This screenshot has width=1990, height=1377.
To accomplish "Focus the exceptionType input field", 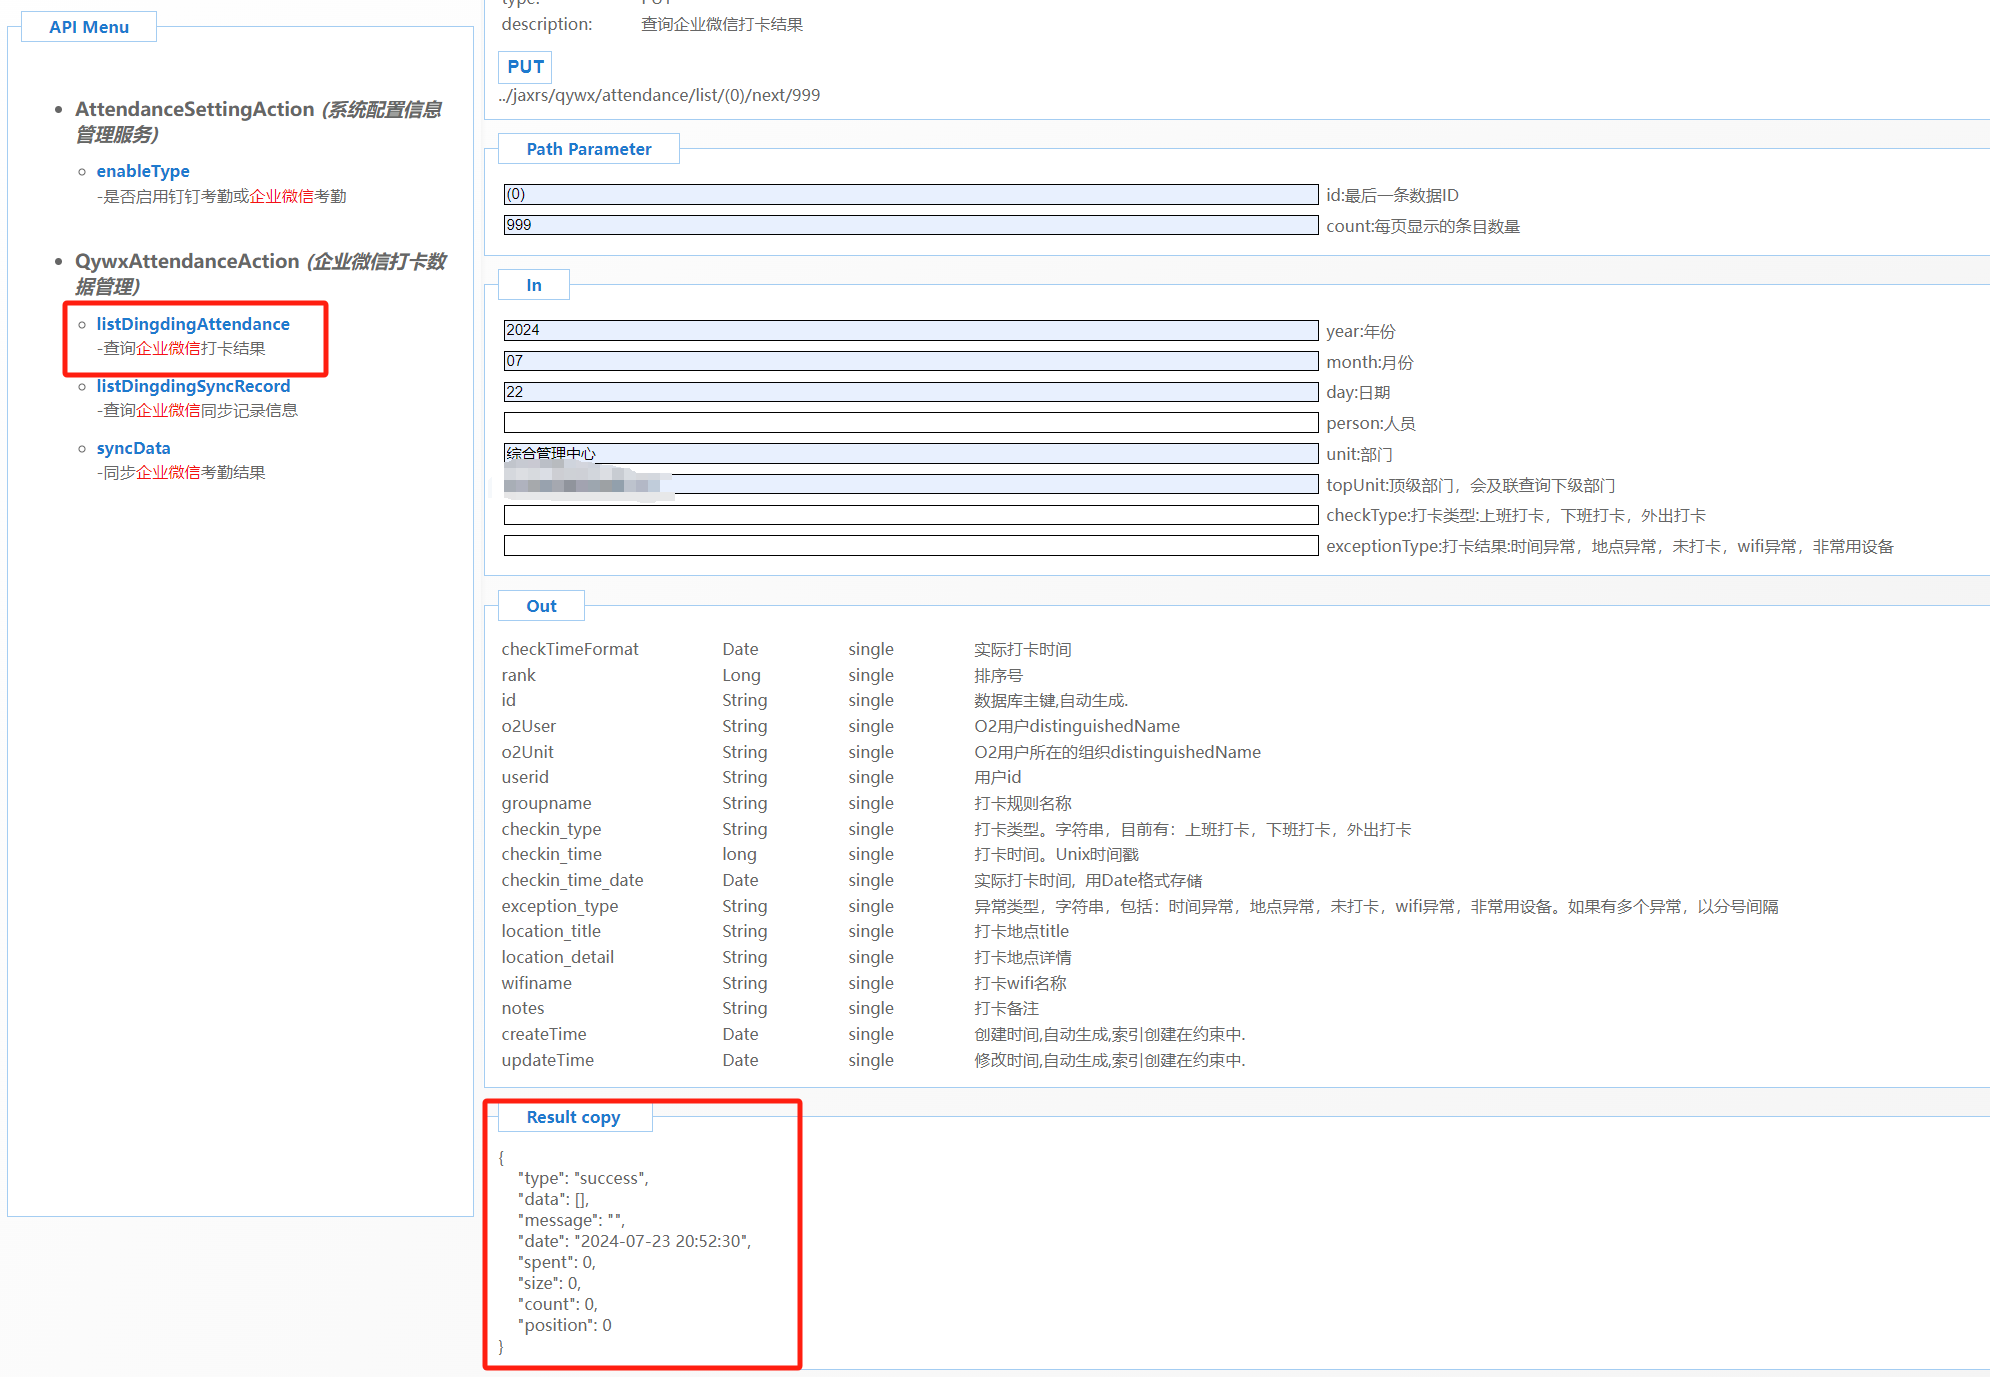I will click(x=910, y=546).
